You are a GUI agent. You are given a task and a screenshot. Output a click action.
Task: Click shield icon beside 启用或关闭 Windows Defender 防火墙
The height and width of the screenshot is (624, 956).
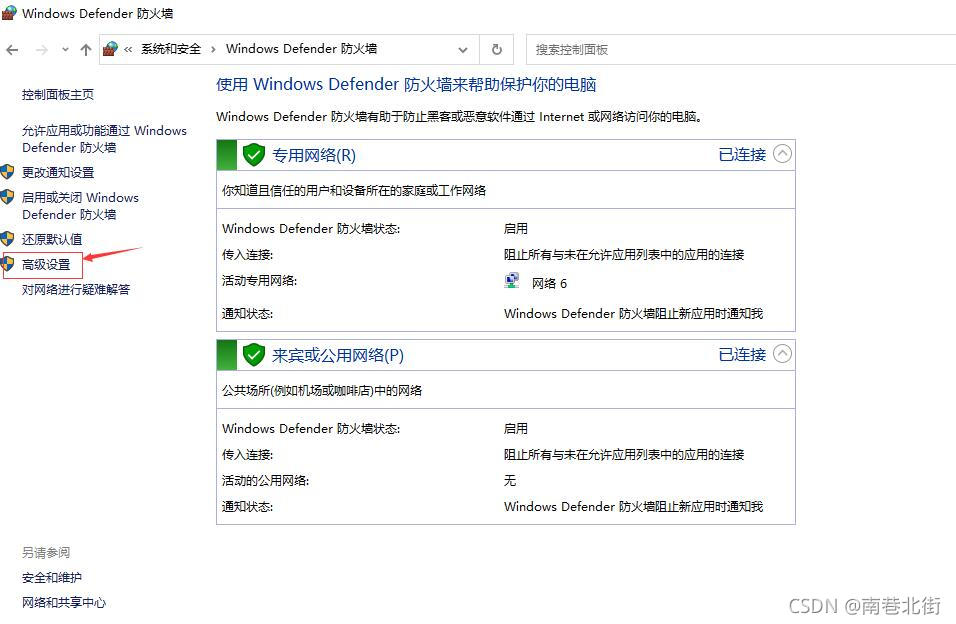(7, 197)
